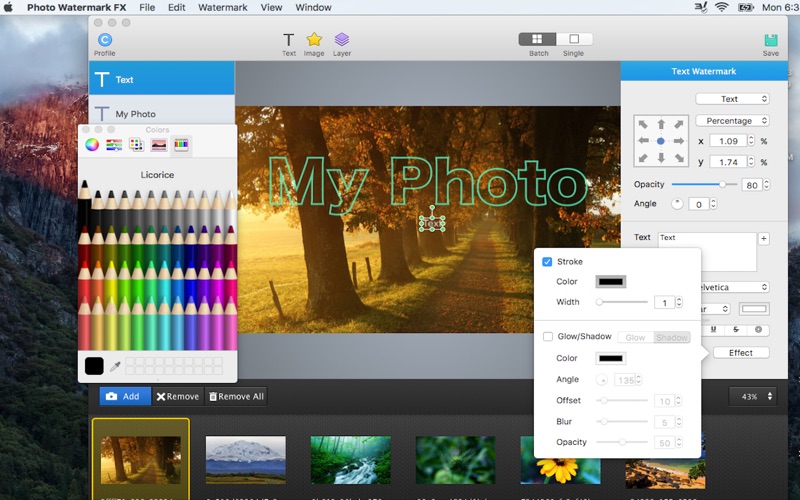Align watermark to bottom-right arrow
Screen dimensions: 800x500
pyautogui.click(x=679, y=158)
